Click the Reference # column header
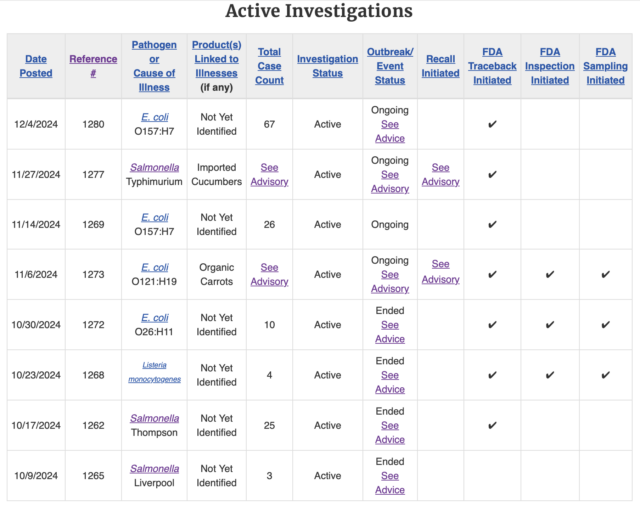Image resolution: width=640 pixels, height=511 pixels. (x=93, y=66)
